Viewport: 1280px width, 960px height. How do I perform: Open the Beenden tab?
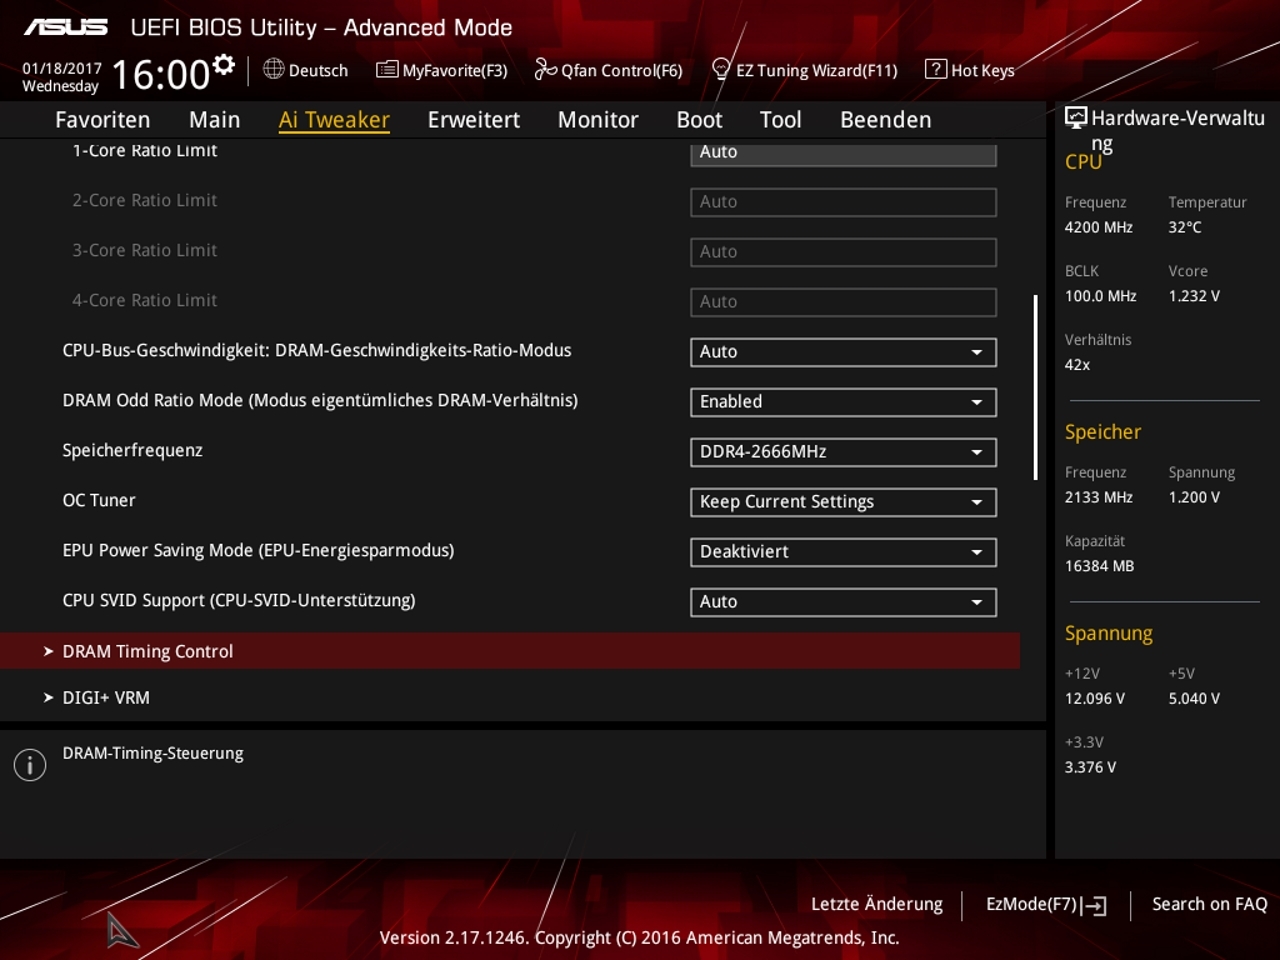[886, 120]
